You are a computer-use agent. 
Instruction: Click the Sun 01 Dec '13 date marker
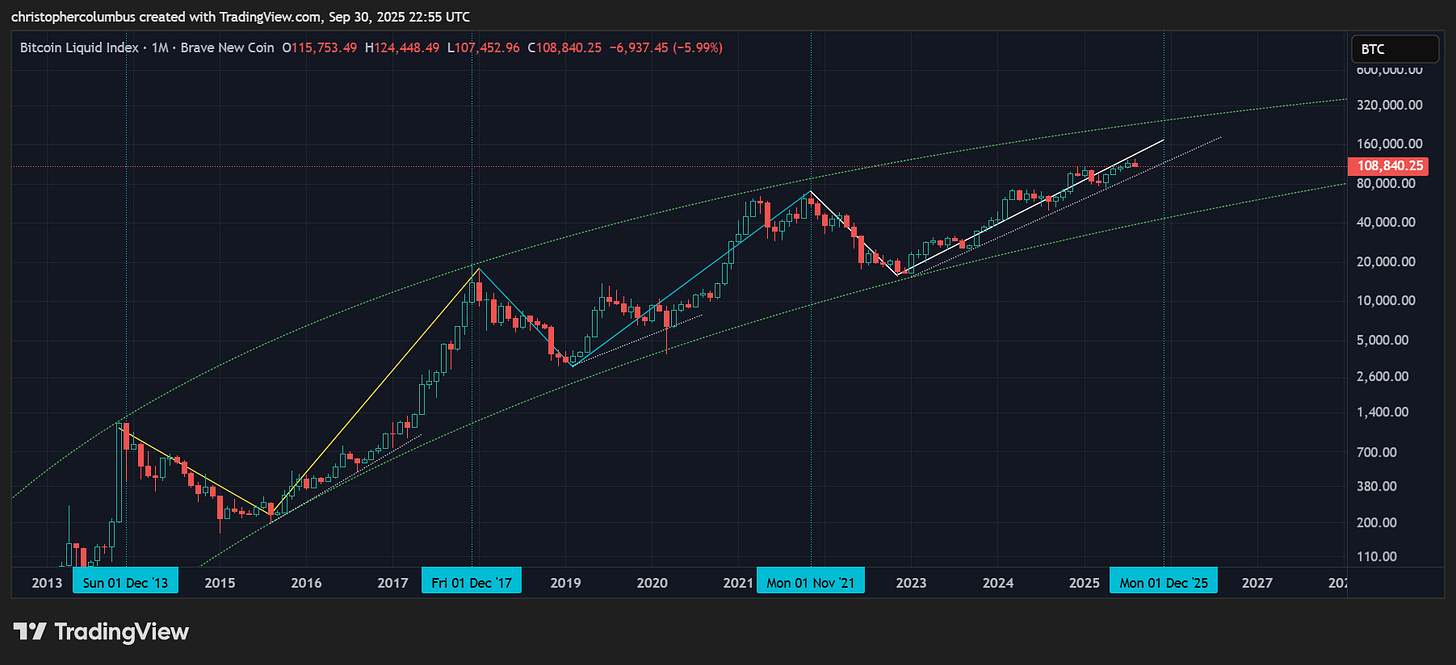(126, 582)
